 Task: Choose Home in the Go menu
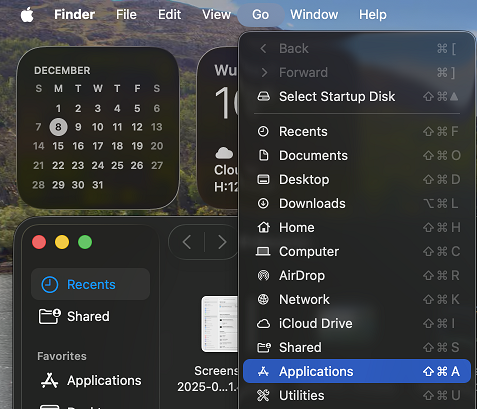click(357, 227)
